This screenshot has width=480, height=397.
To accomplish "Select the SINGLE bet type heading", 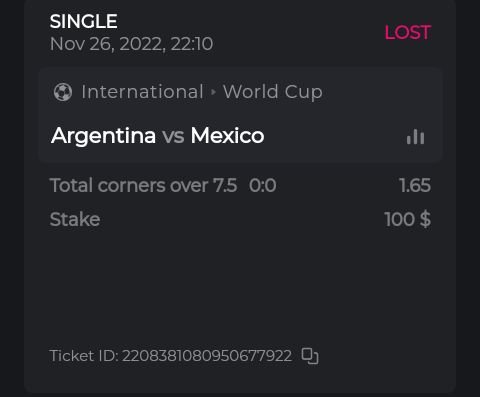I will (x=83, y=21).
